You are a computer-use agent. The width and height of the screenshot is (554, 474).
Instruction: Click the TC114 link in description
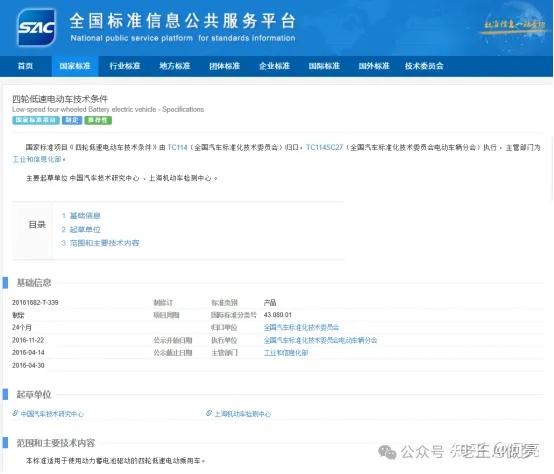pos(177,147)
